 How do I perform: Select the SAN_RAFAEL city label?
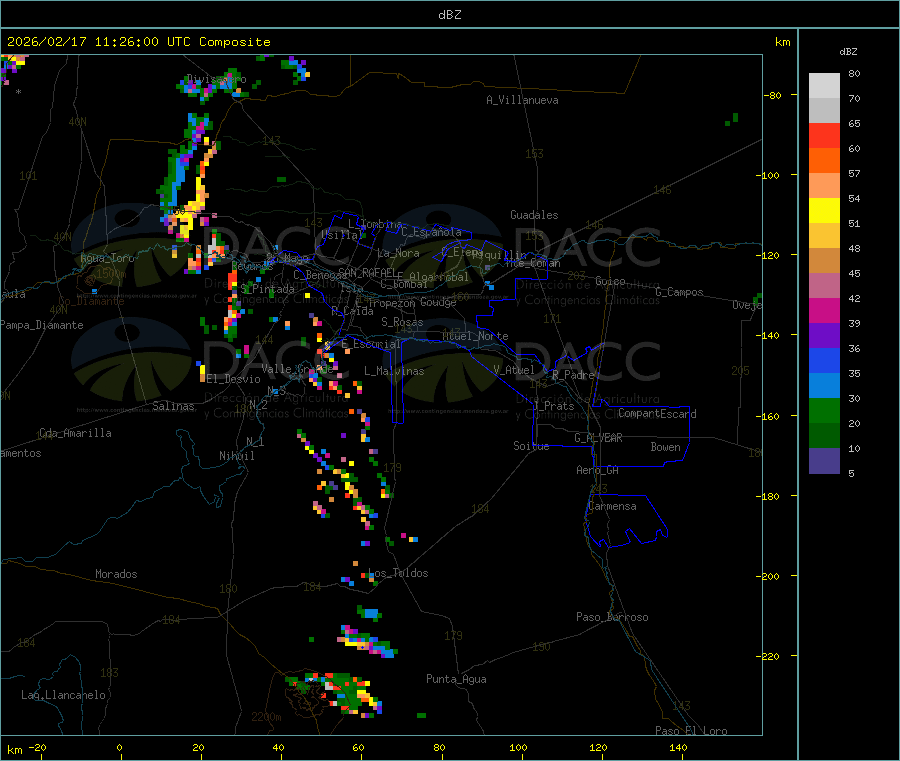366,272
